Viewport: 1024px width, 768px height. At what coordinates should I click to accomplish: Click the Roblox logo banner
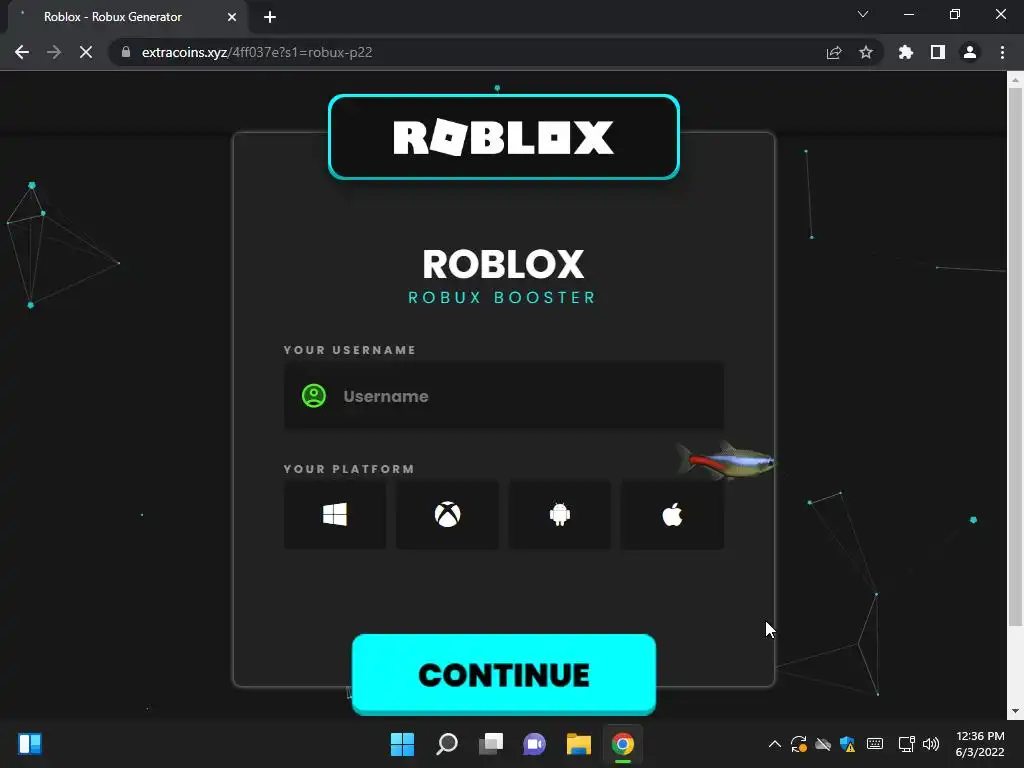pos(504,136)
